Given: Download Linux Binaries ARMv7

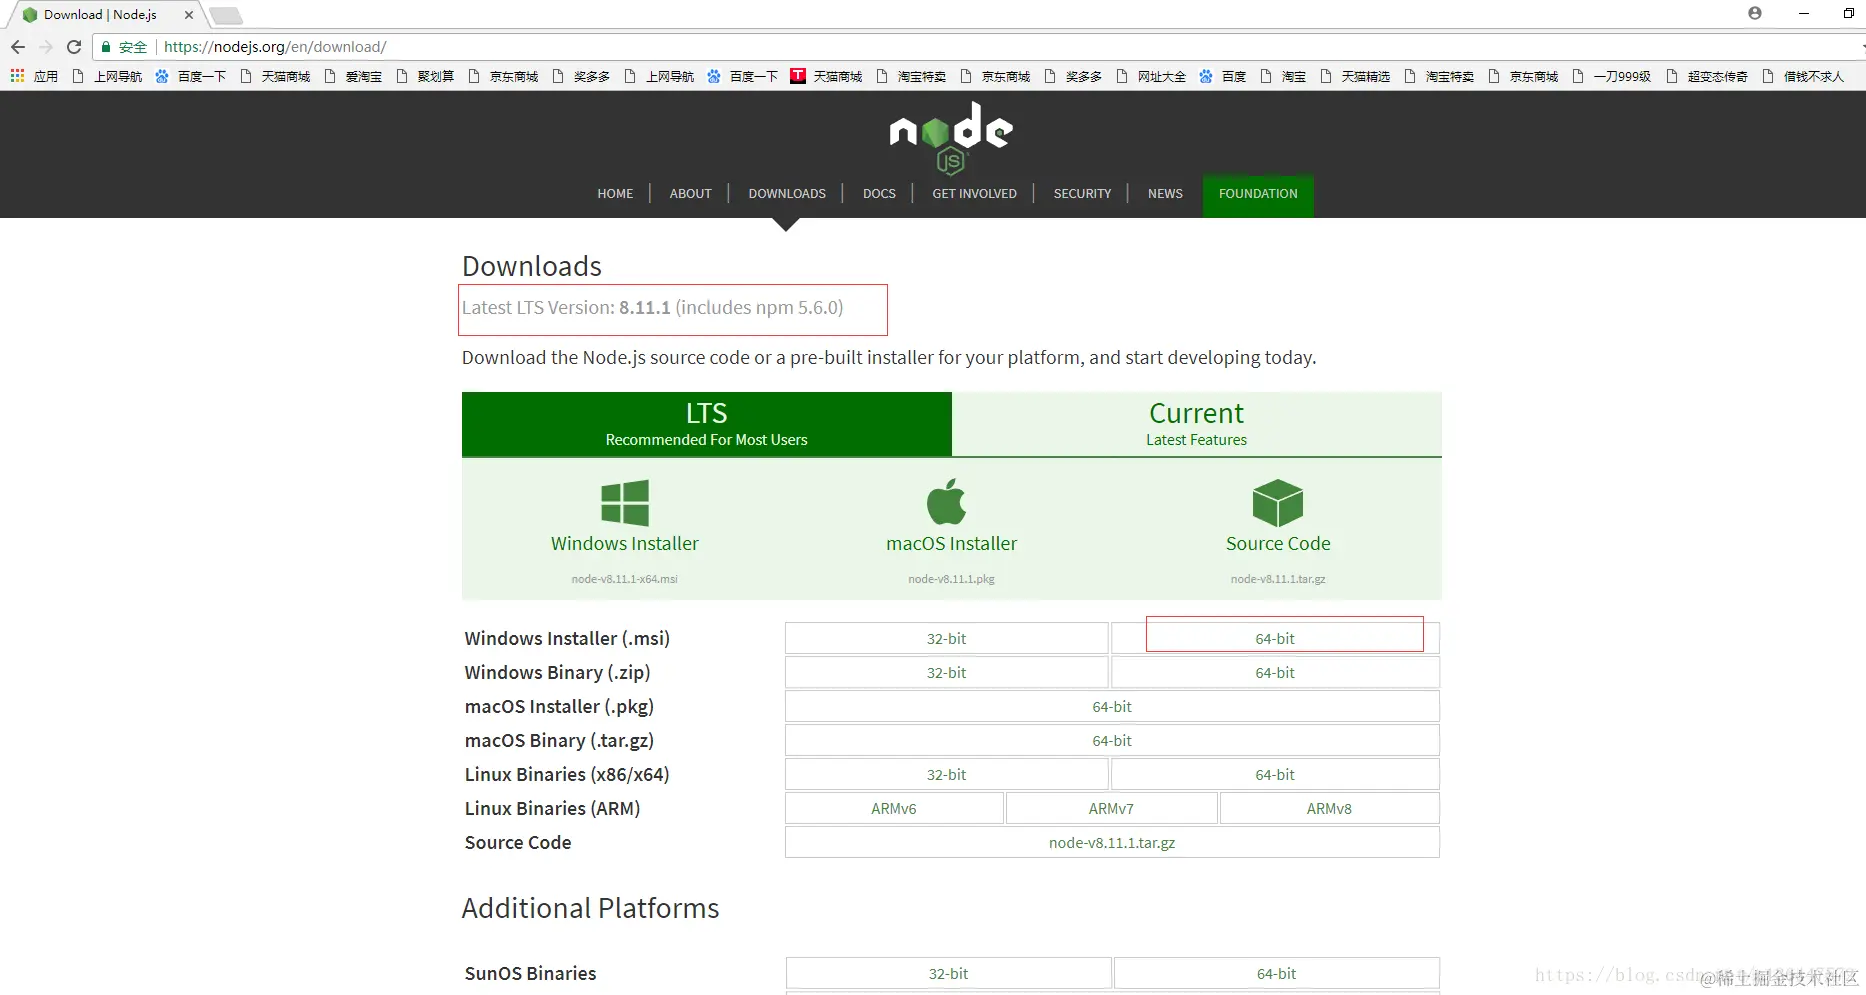Looking at the screenshot, I should pos(1111,808).
